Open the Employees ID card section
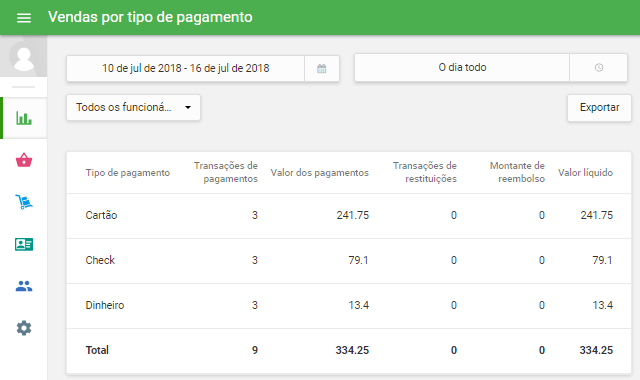The width and height of the screenshot is (640, 380). [x=24, y=244]
